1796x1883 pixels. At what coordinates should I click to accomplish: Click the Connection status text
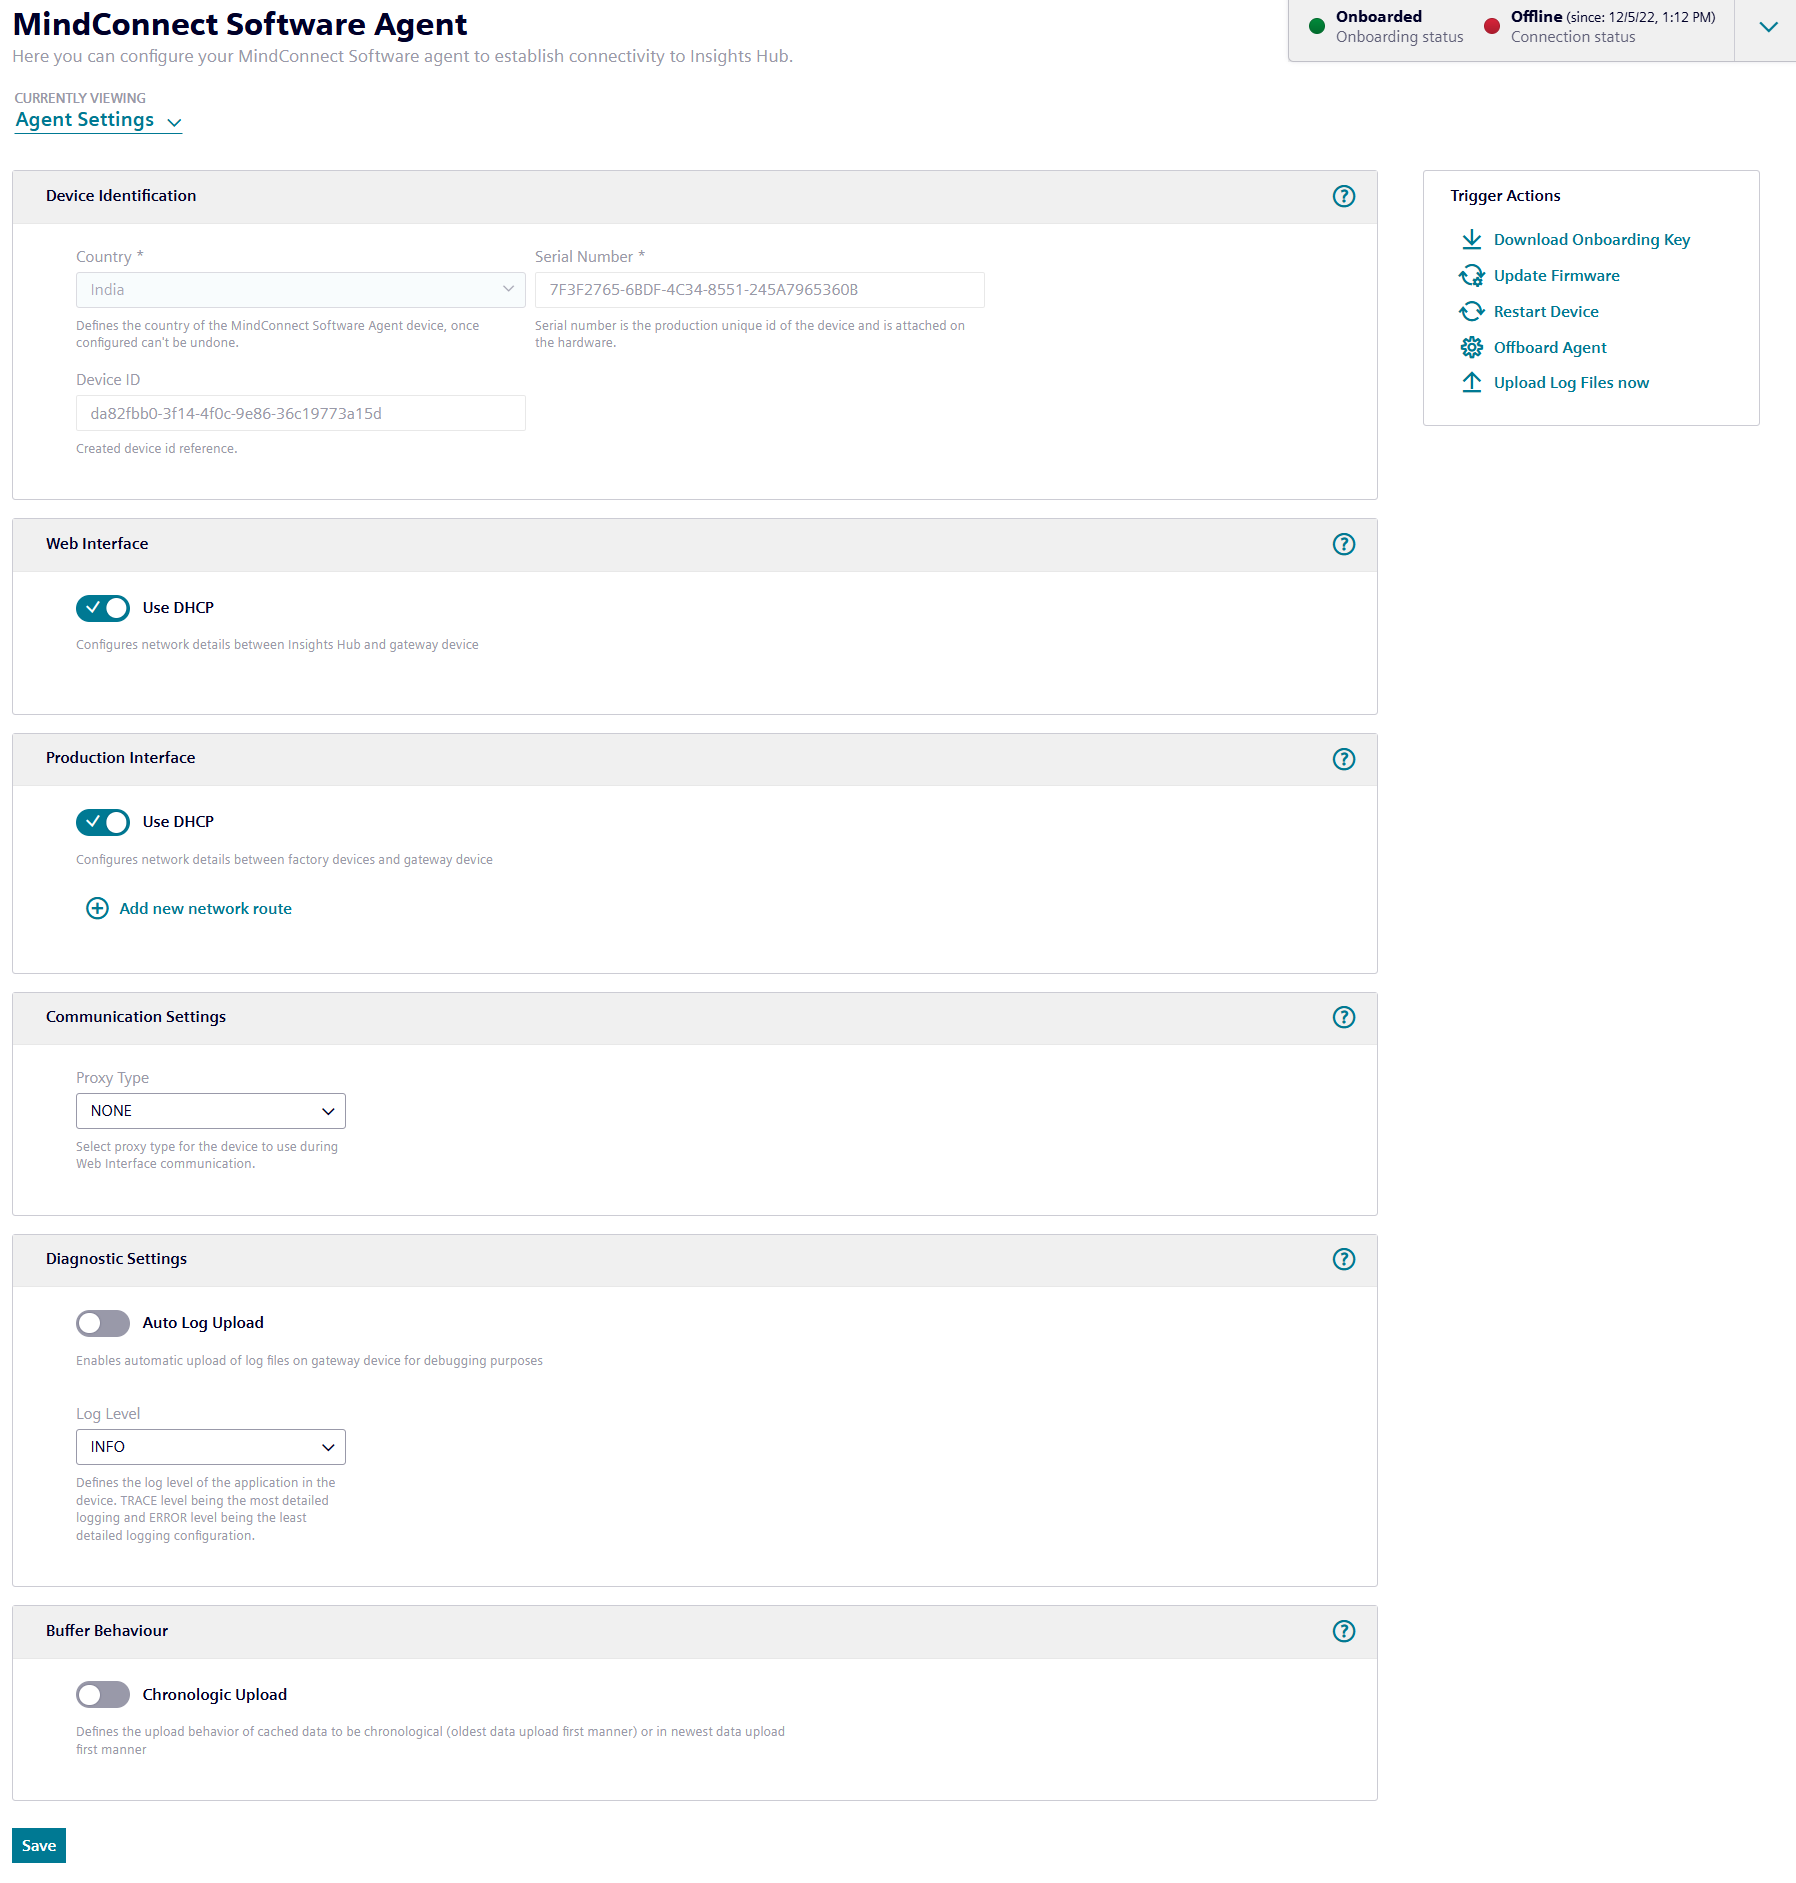click(x=1573, y=37)
